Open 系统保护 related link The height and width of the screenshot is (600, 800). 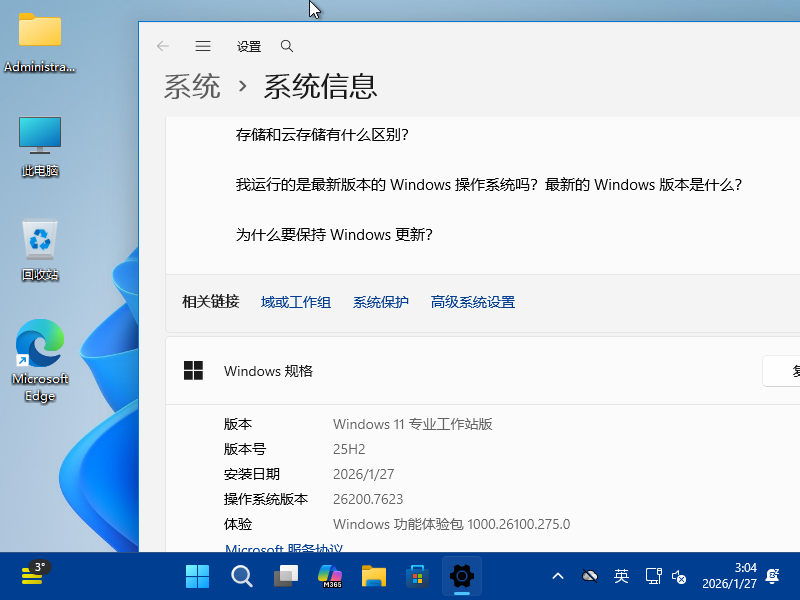[x=381, y=302]
